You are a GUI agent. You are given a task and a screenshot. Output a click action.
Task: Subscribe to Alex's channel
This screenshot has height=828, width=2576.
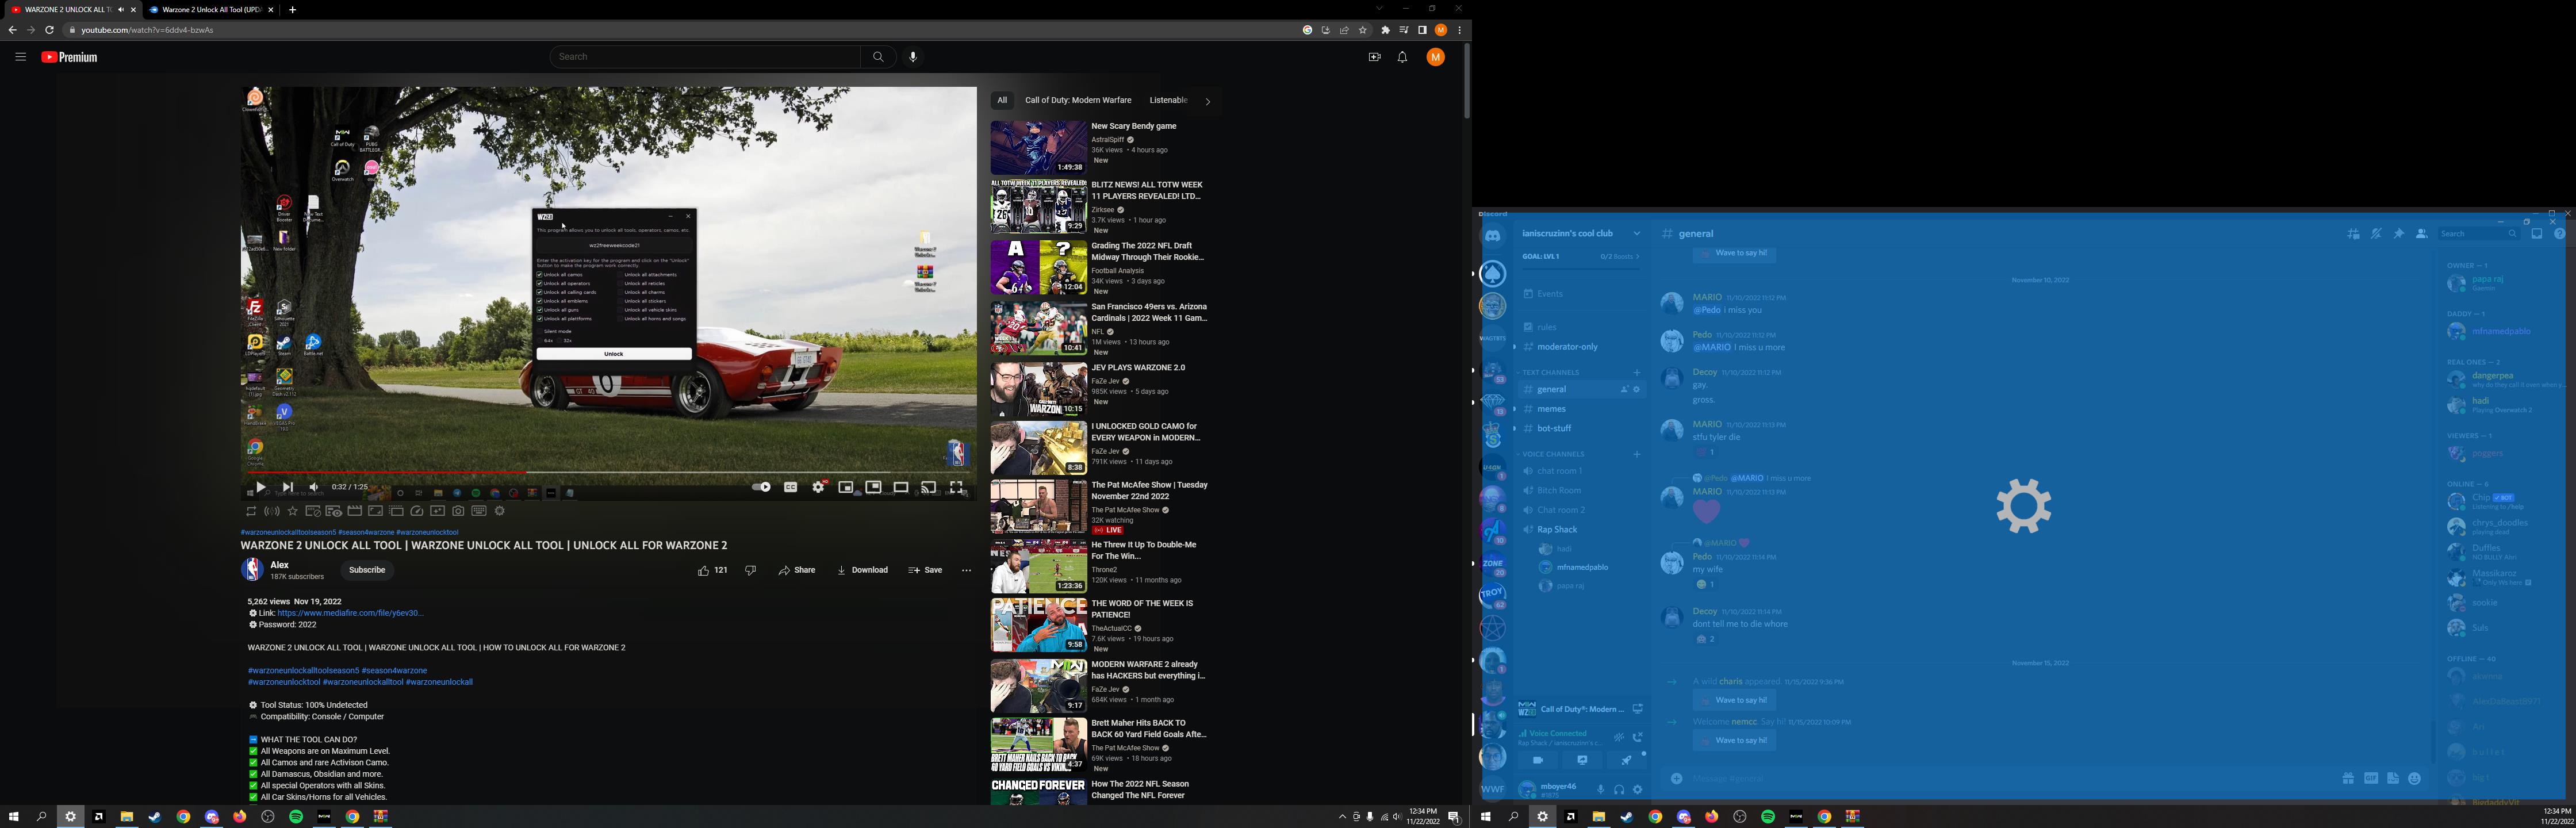367,570
